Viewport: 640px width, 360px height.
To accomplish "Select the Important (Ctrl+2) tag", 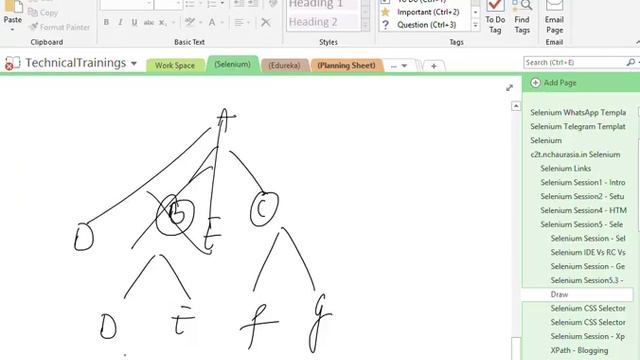I will [428, 12].
